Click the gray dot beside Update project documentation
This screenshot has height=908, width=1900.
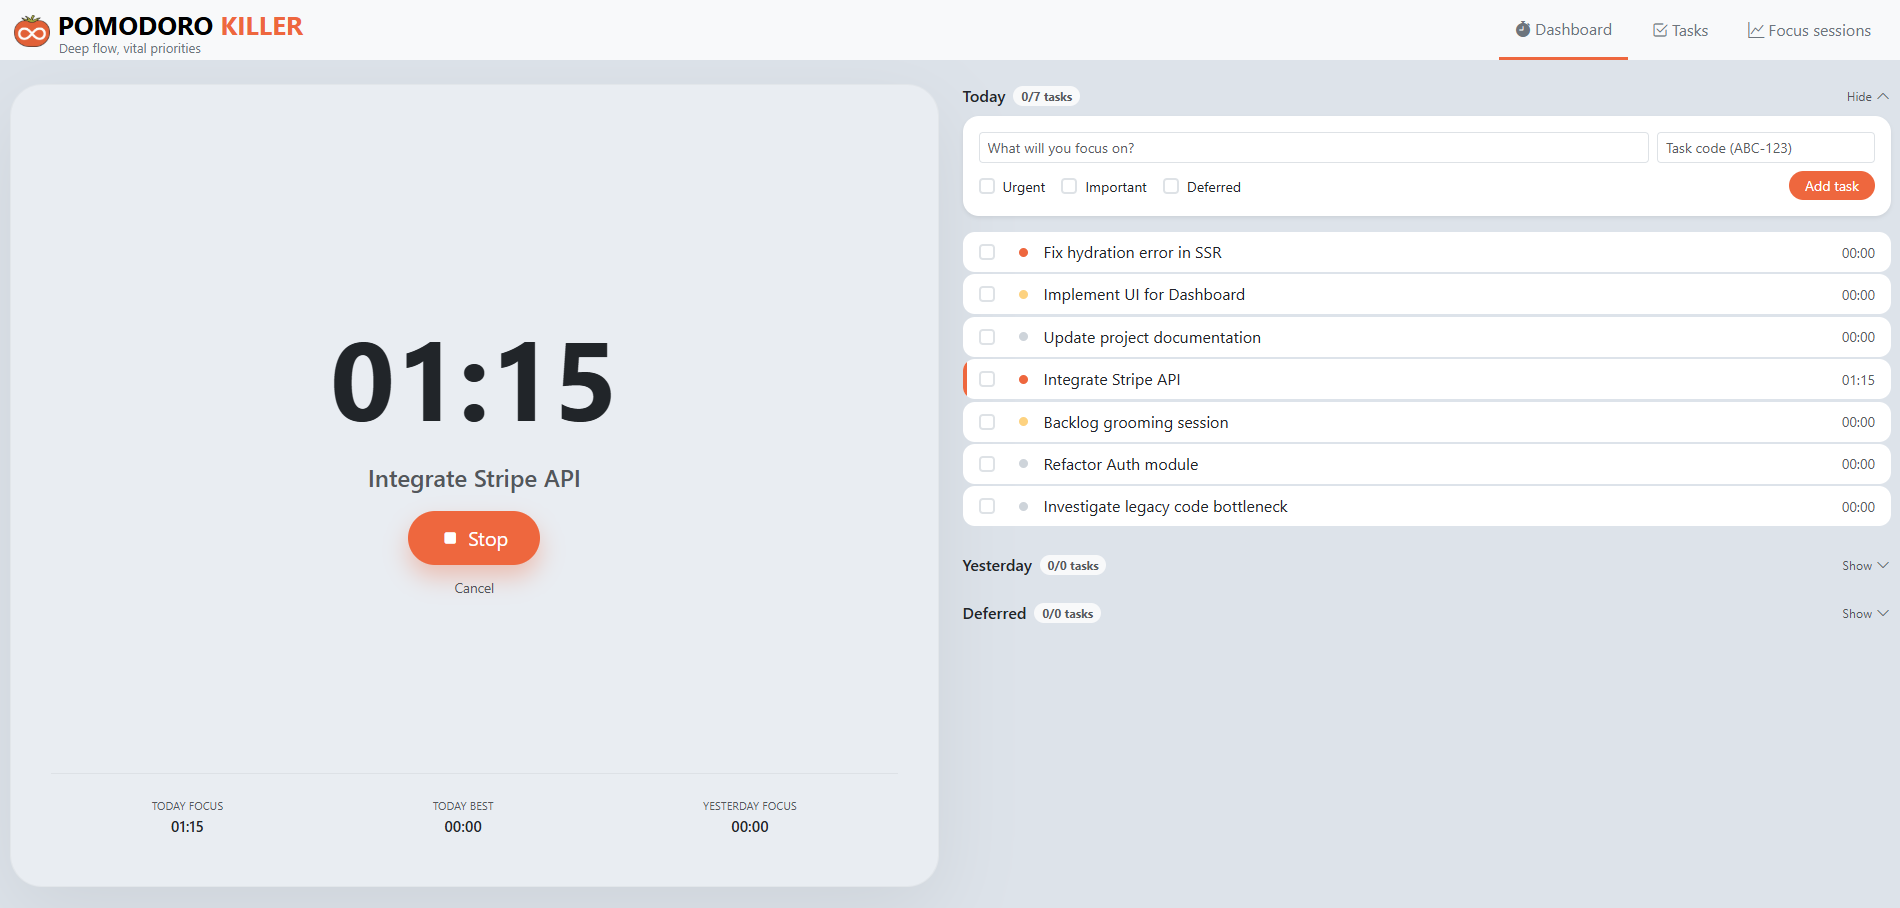pos(1023,337)
